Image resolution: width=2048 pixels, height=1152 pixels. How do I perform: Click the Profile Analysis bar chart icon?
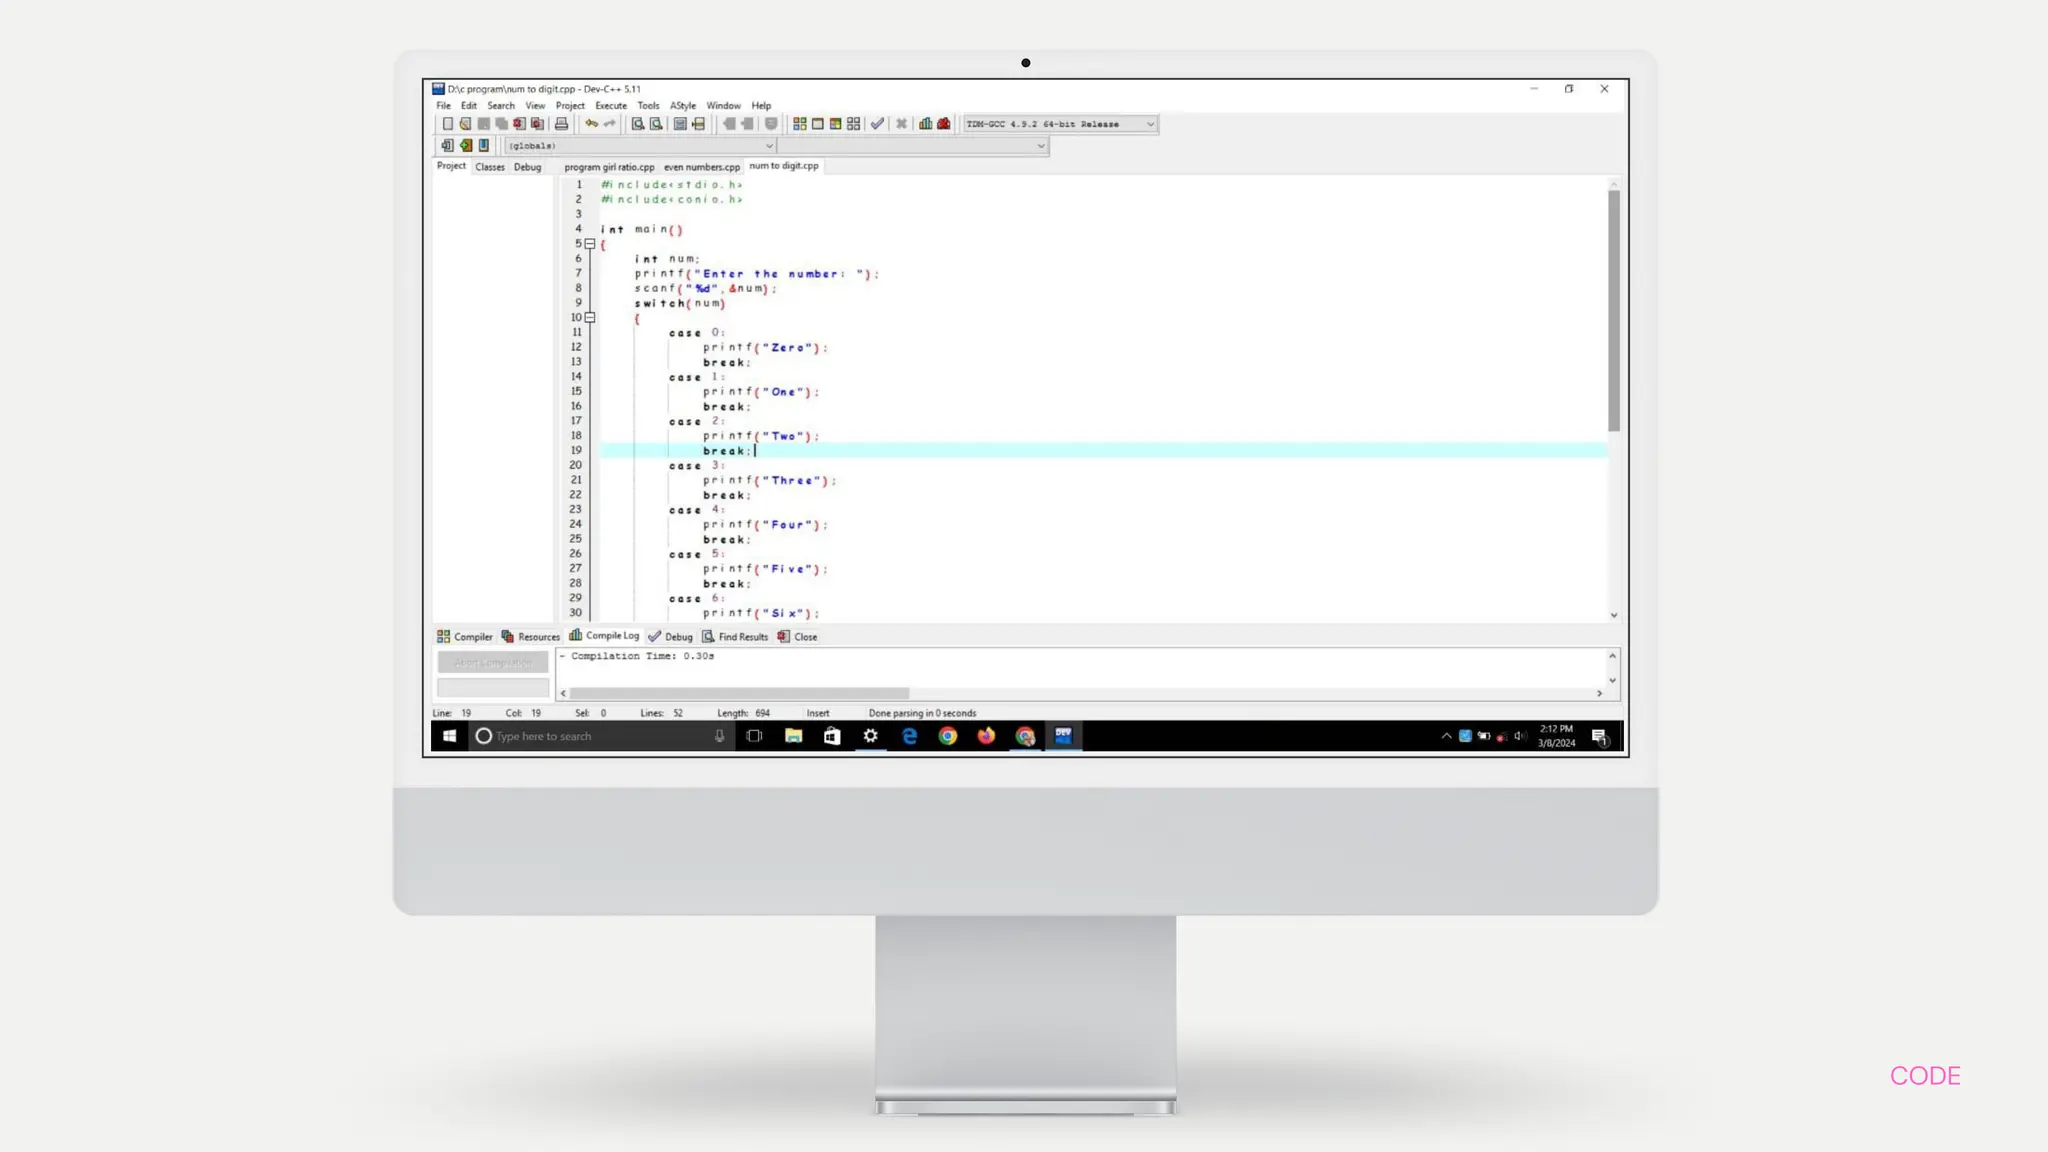click(x=925, y=124)
